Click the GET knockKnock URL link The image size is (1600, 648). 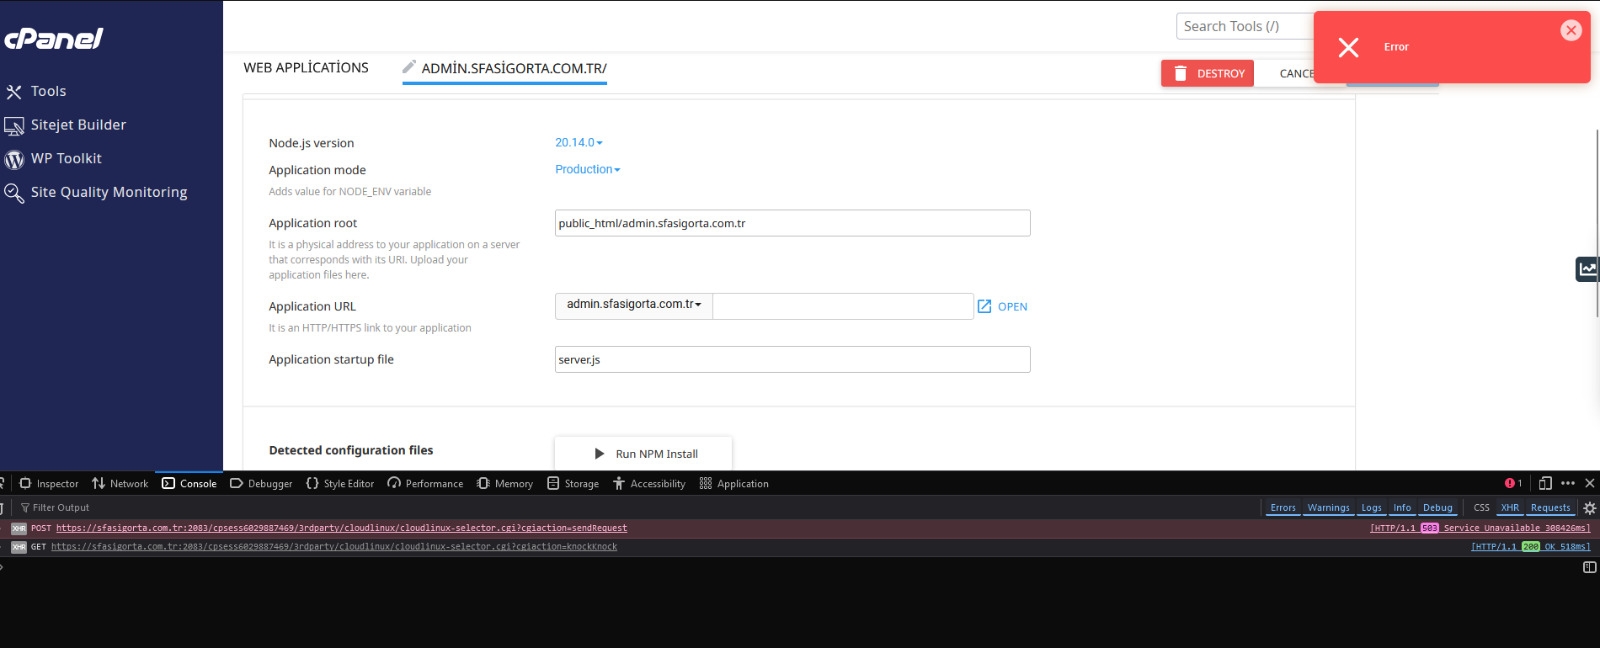pos(334,547)
